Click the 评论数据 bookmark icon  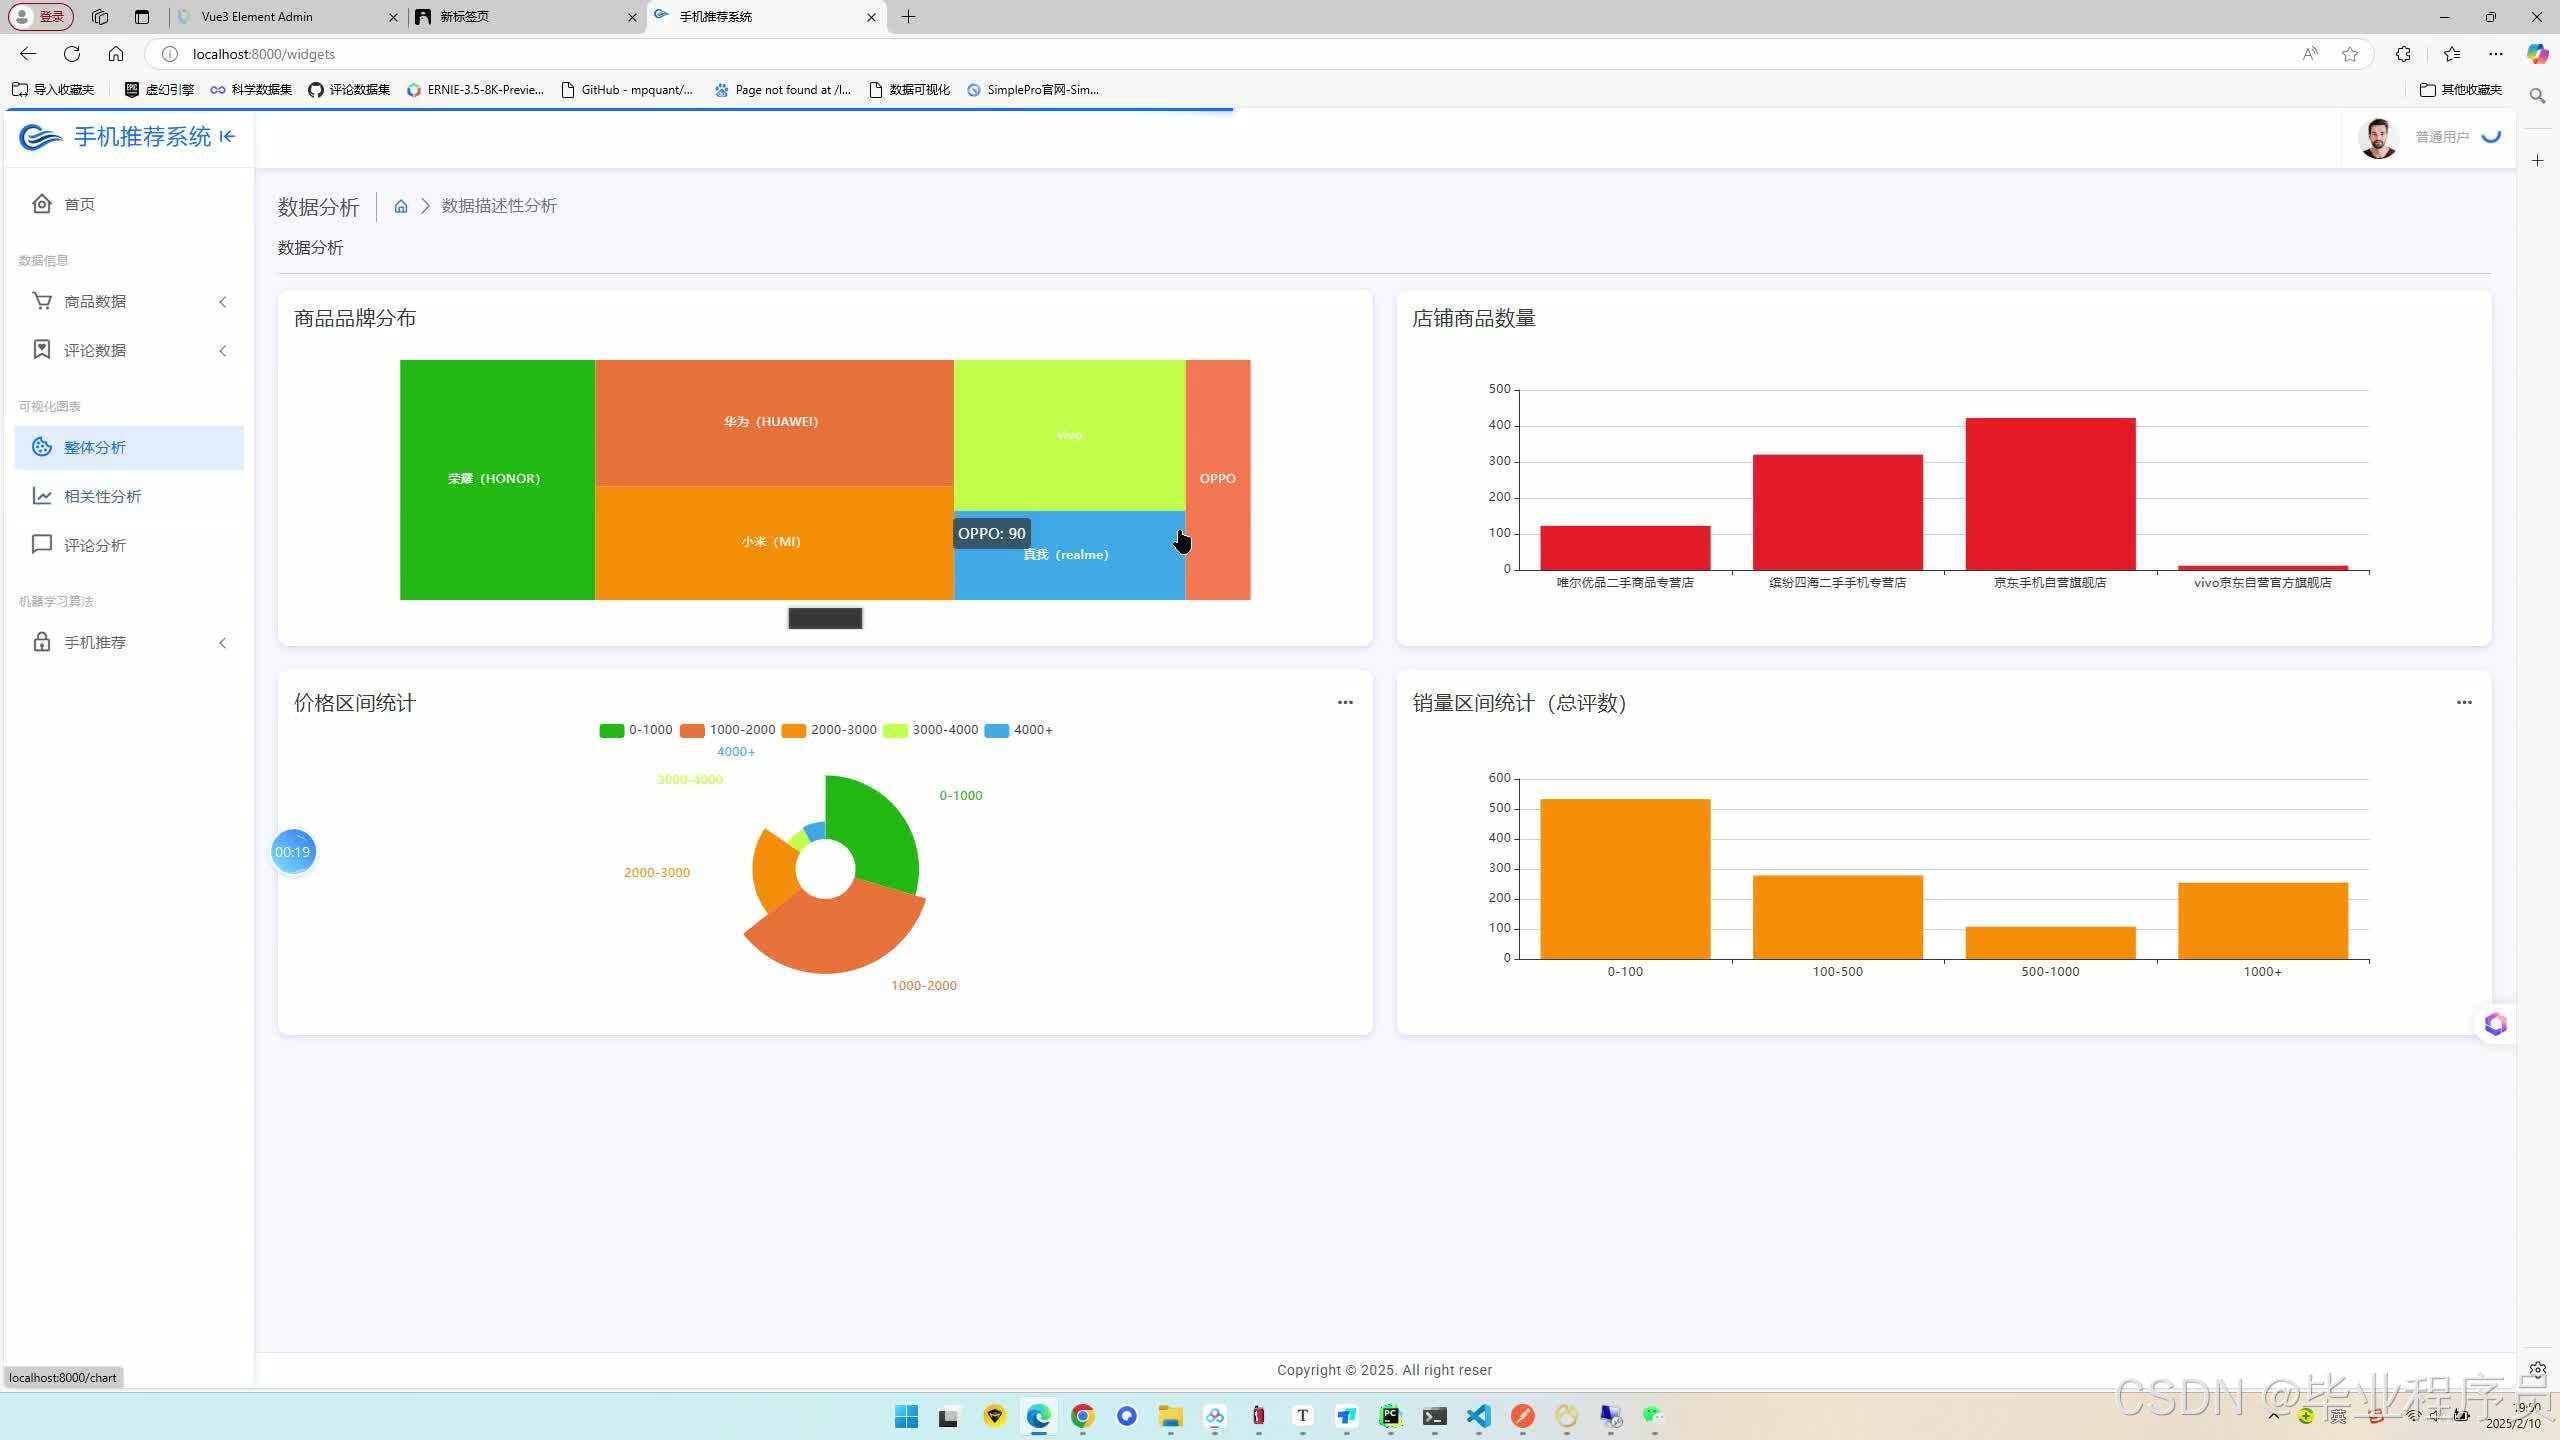coord(42,350)
